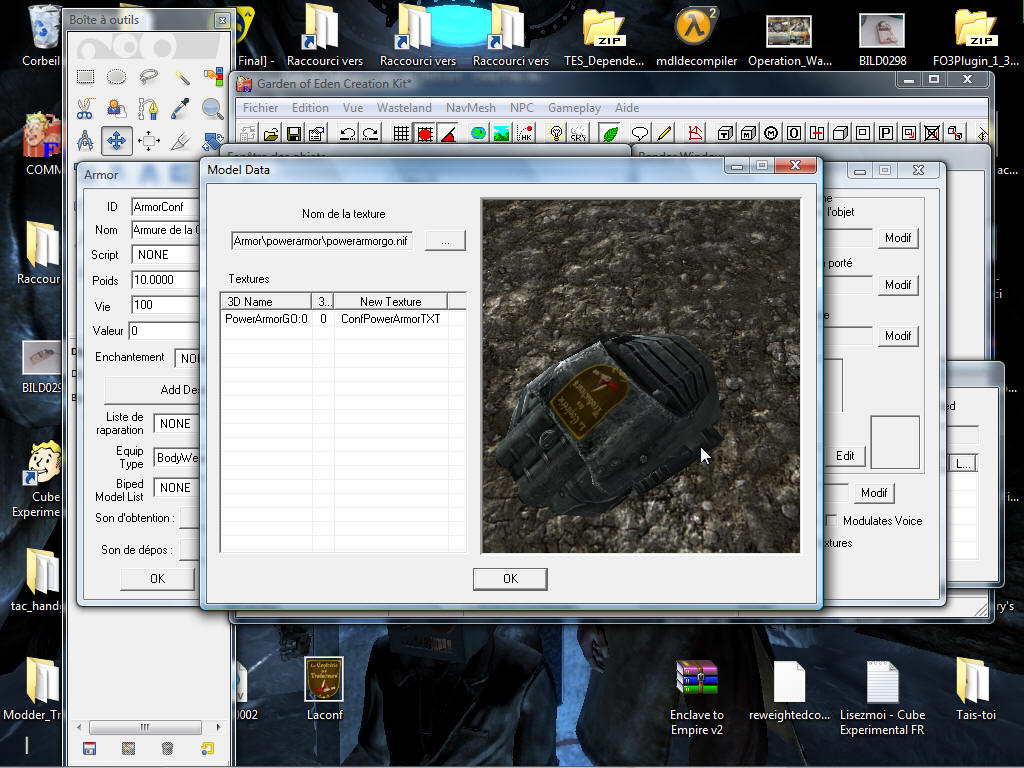
Task: Open the Laconf desktop icon
Action: point(325,689)
